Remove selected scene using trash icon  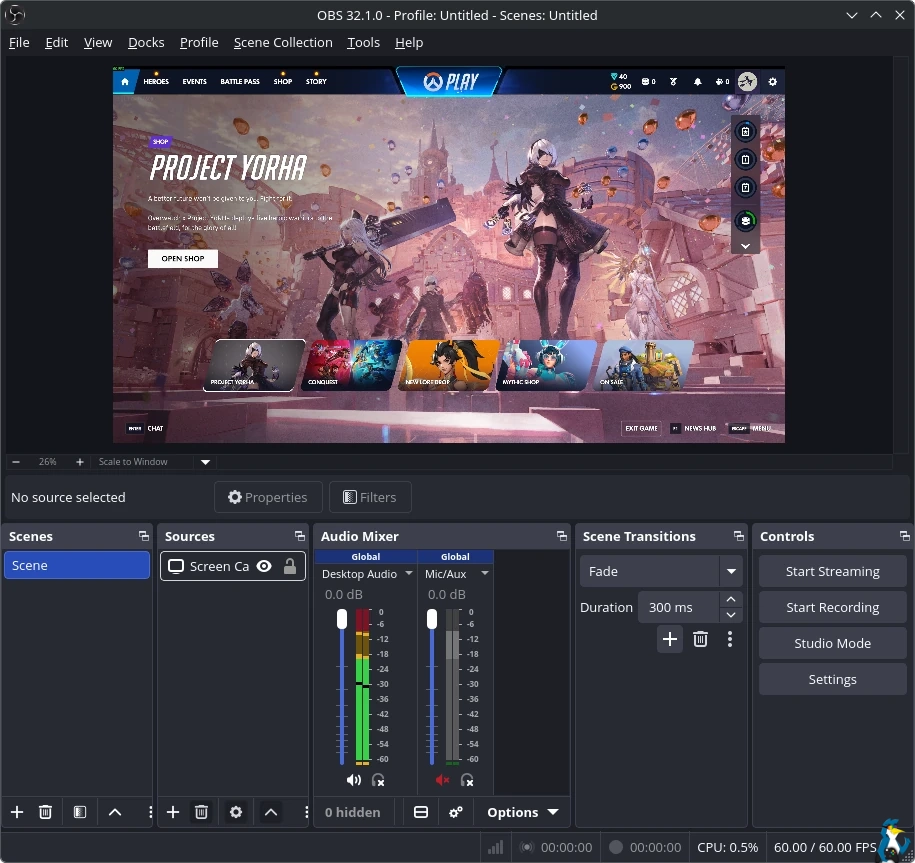pos(45,812)
